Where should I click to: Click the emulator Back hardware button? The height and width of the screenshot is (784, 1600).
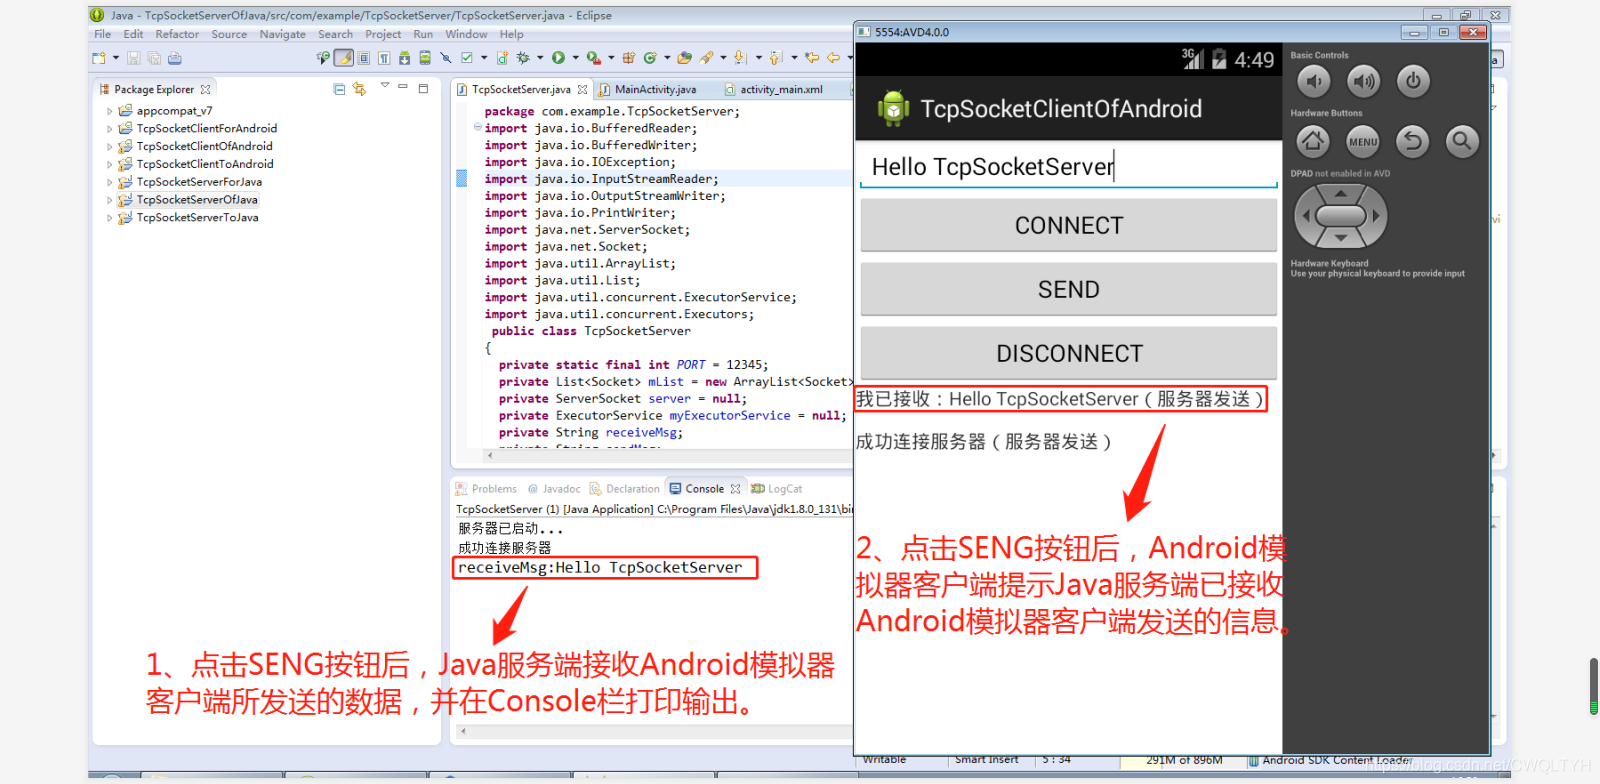(x=1412, y=141)
